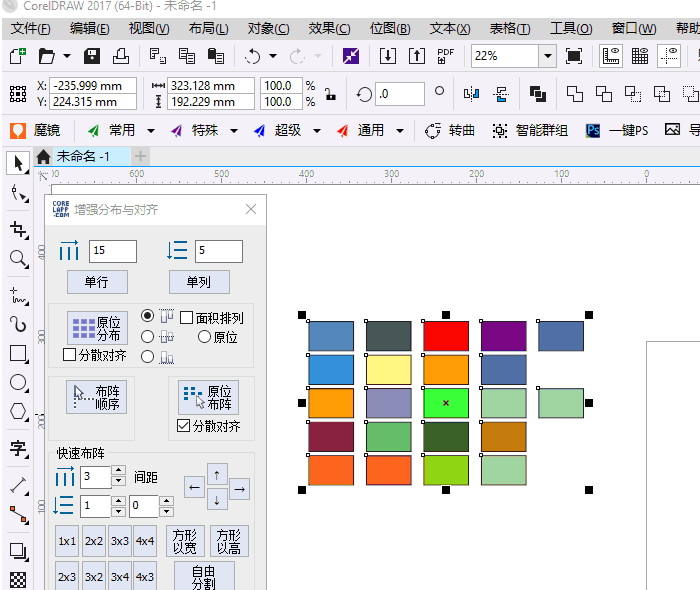Open the 编辑(E) menu

coord(90,29)
